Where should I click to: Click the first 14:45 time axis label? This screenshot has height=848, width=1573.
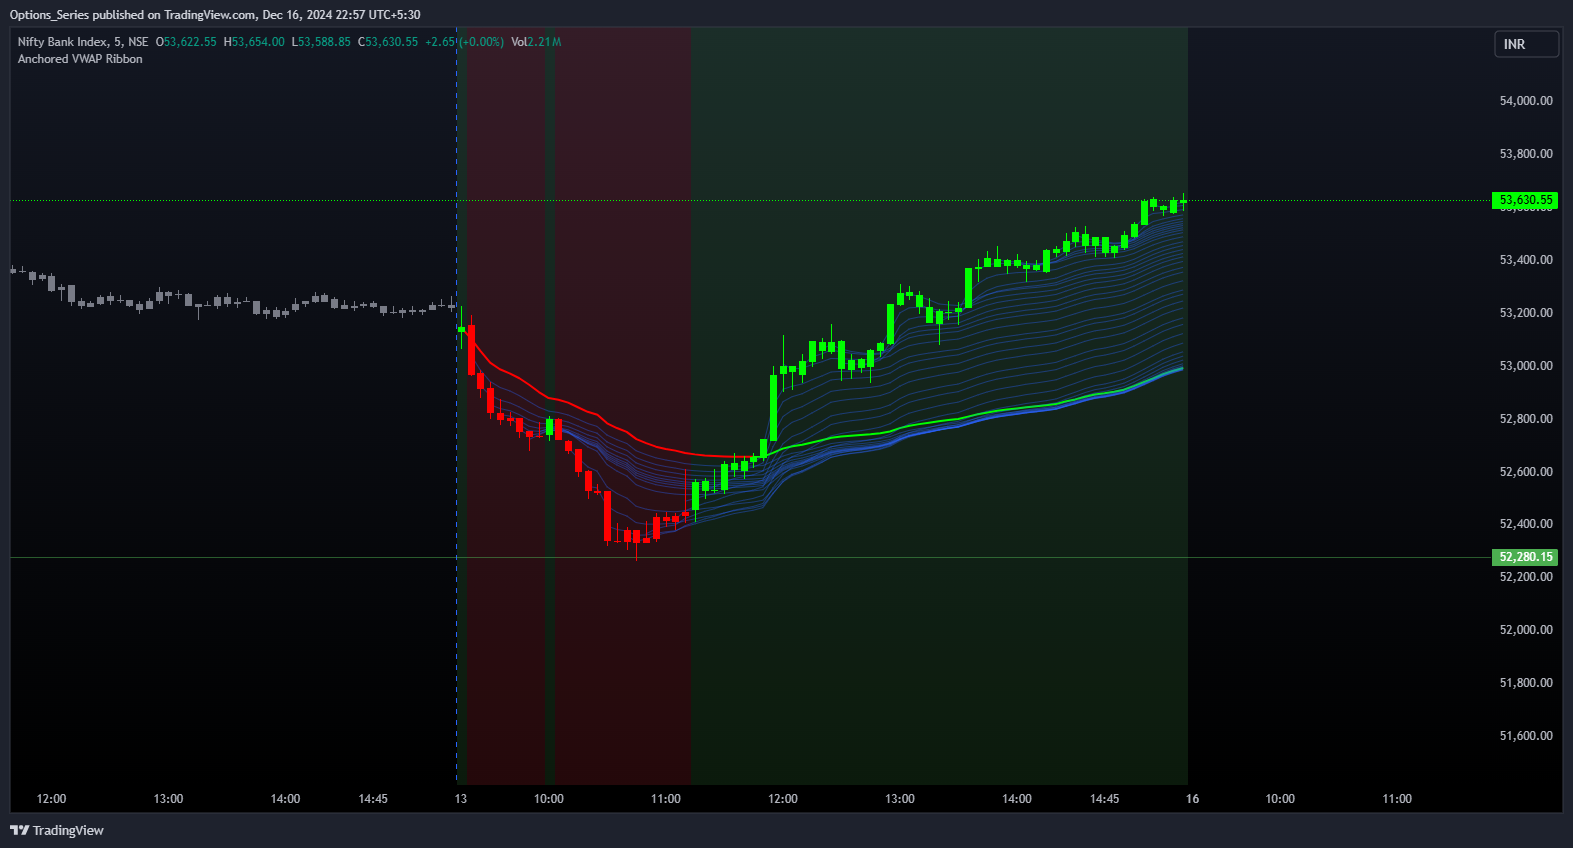click(373, 799)
